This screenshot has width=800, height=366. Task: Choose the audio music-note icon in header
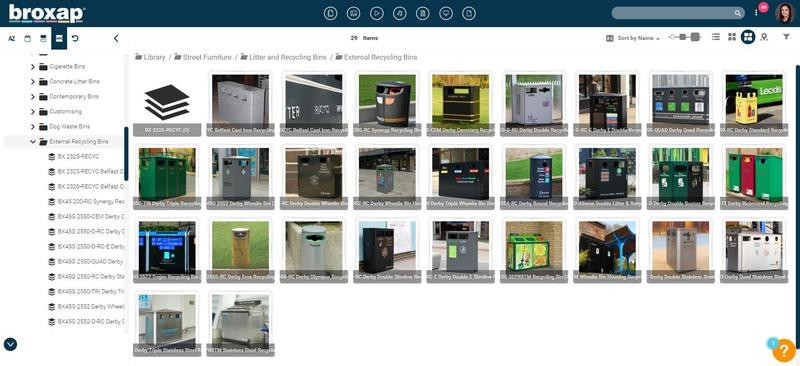pos(399,13)
